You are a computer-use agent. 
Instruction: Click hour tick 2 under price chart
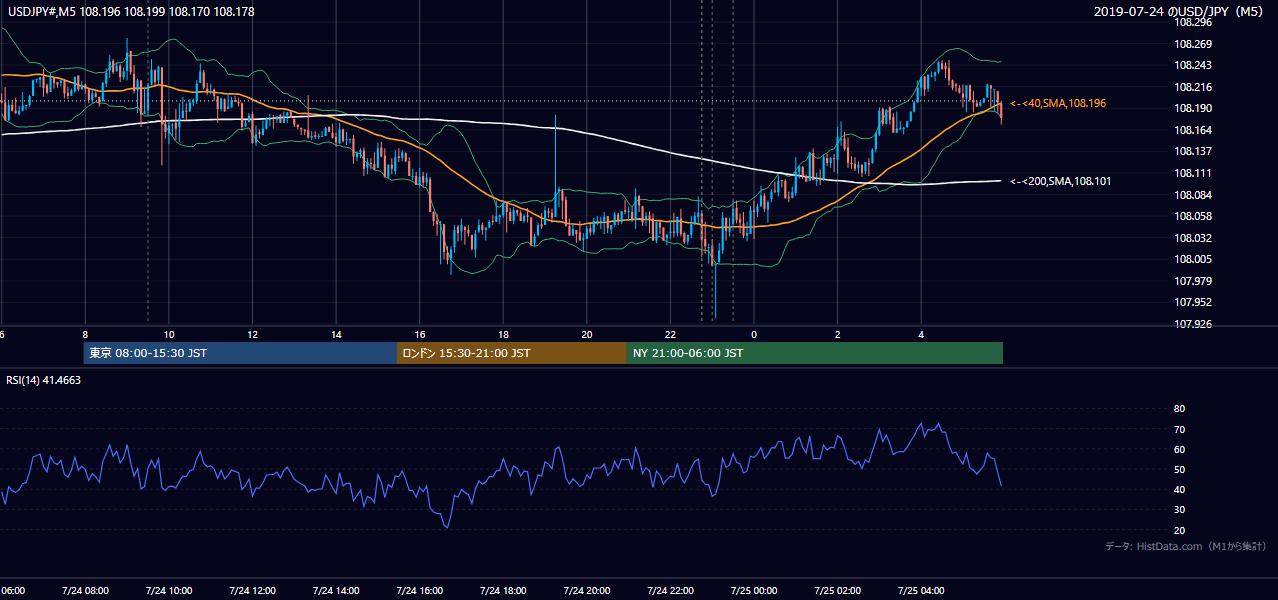click(837, 335)
